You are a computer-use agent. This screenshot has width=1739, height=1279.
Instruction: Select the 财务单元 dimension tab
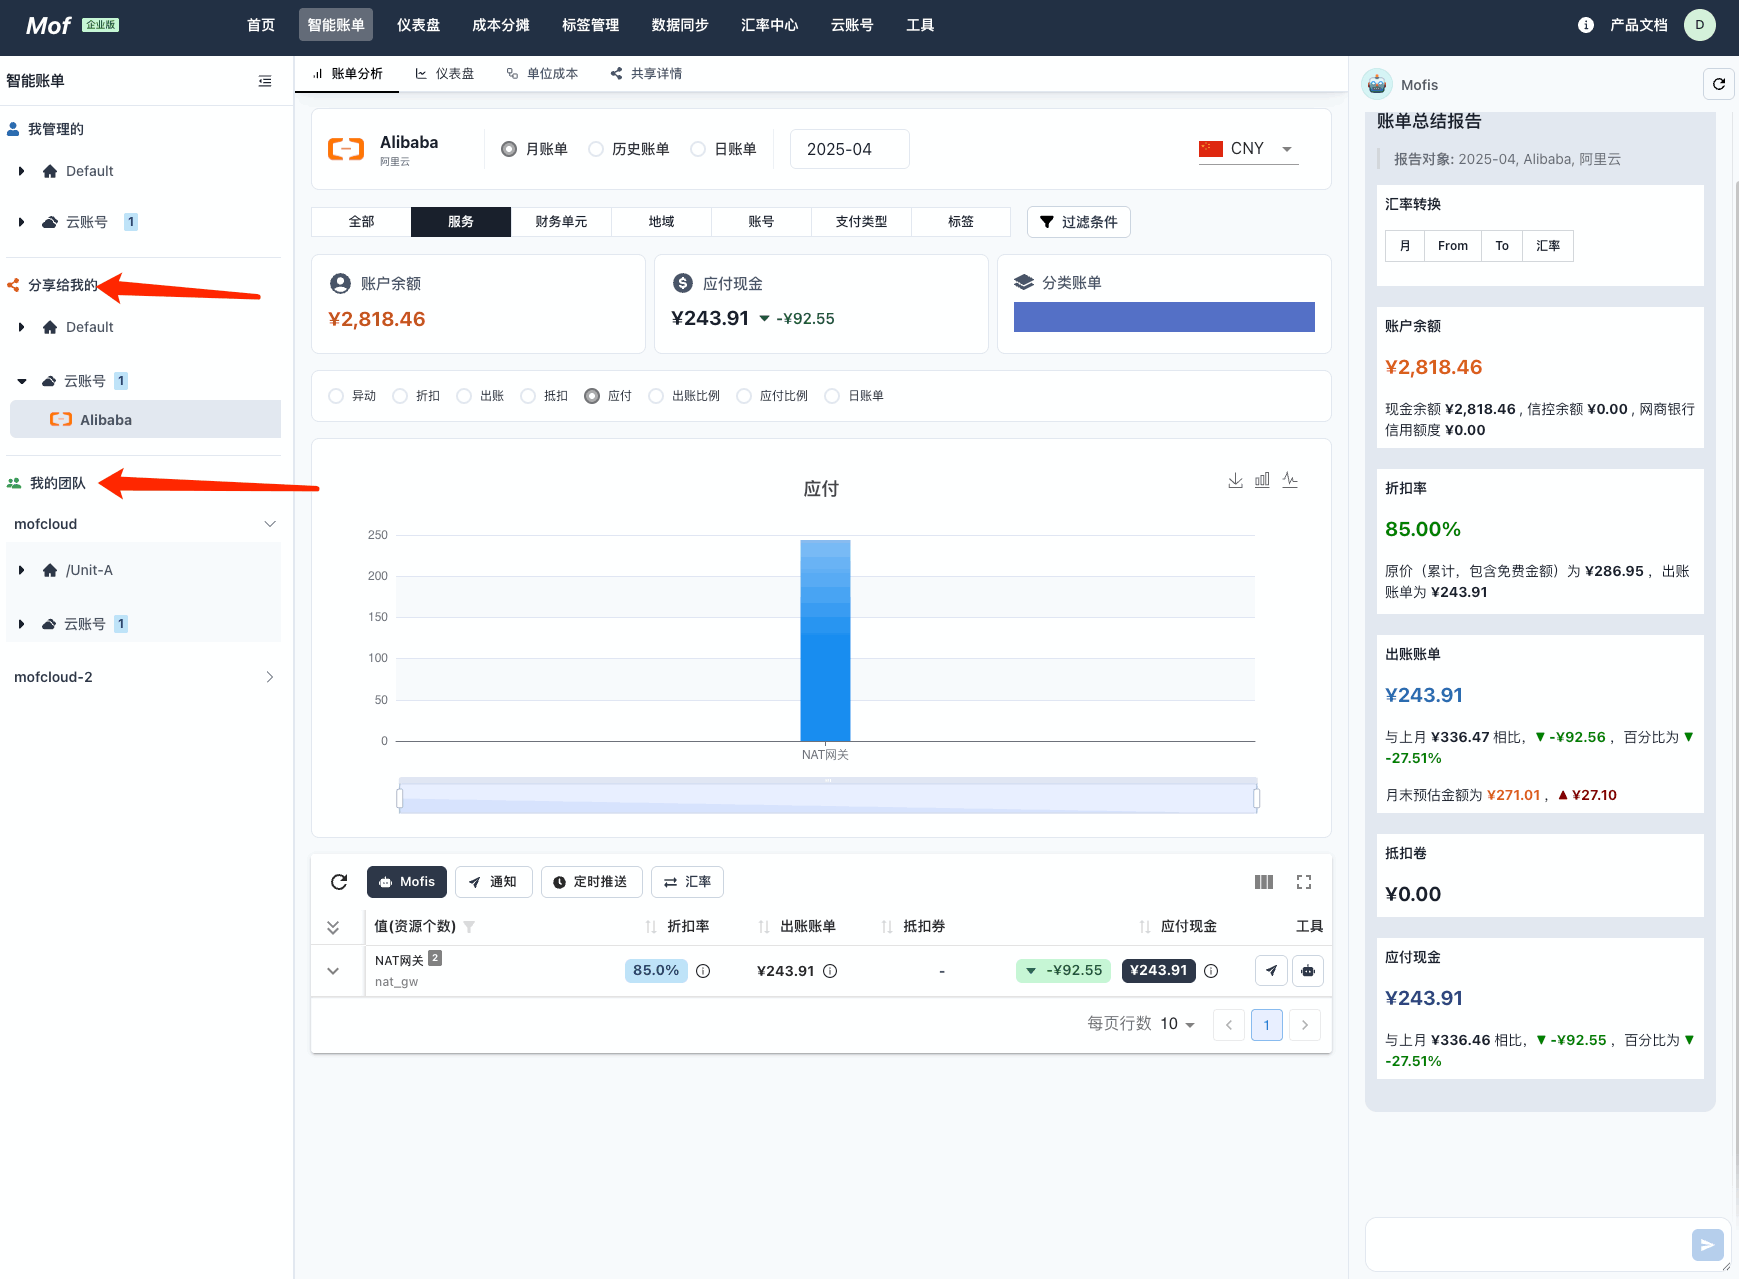561,222
